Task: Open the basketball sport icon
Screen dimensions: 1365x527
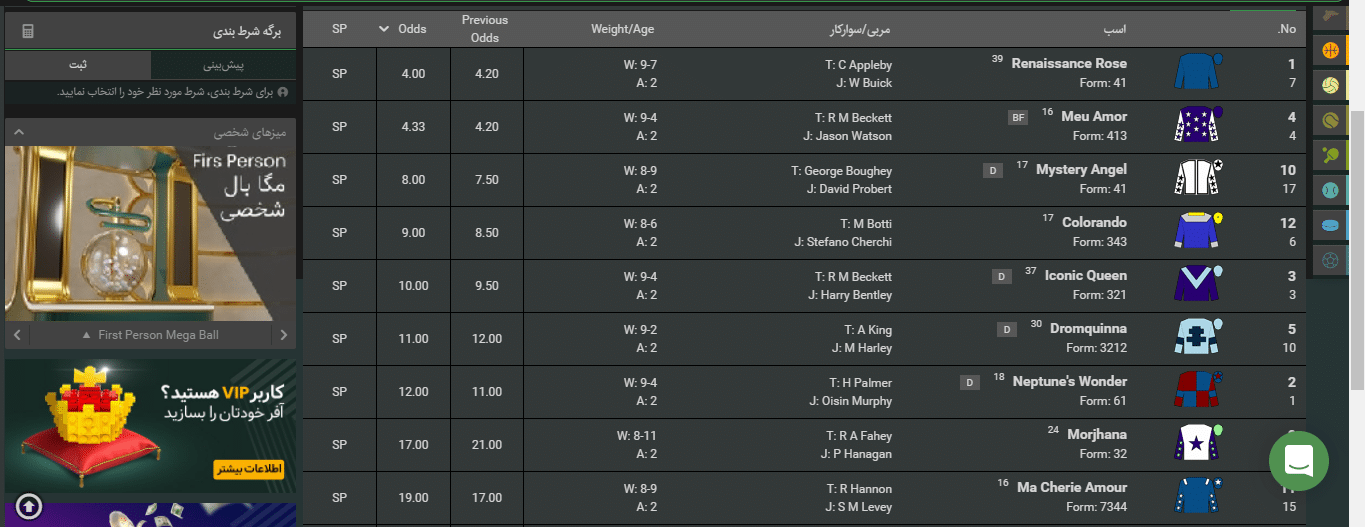Action: 1331,50
